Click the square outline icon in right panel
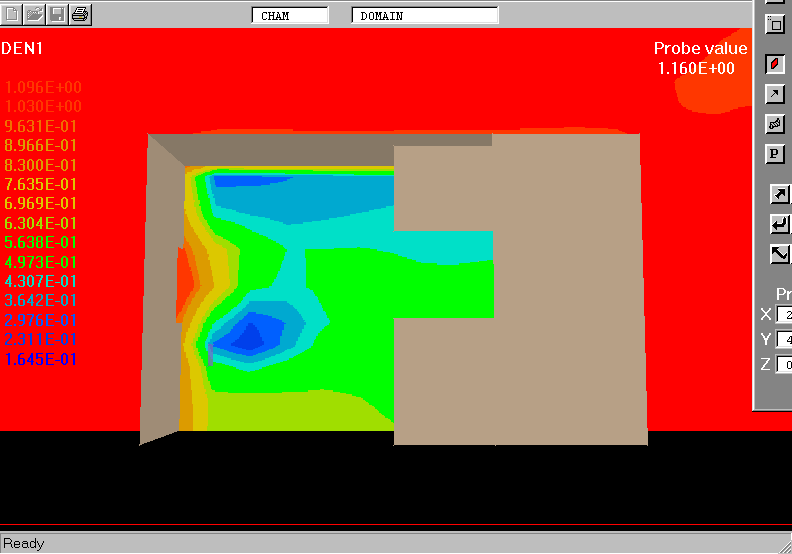Image resolution: width=792 pixels, height=554 pixels. [775, 24]
